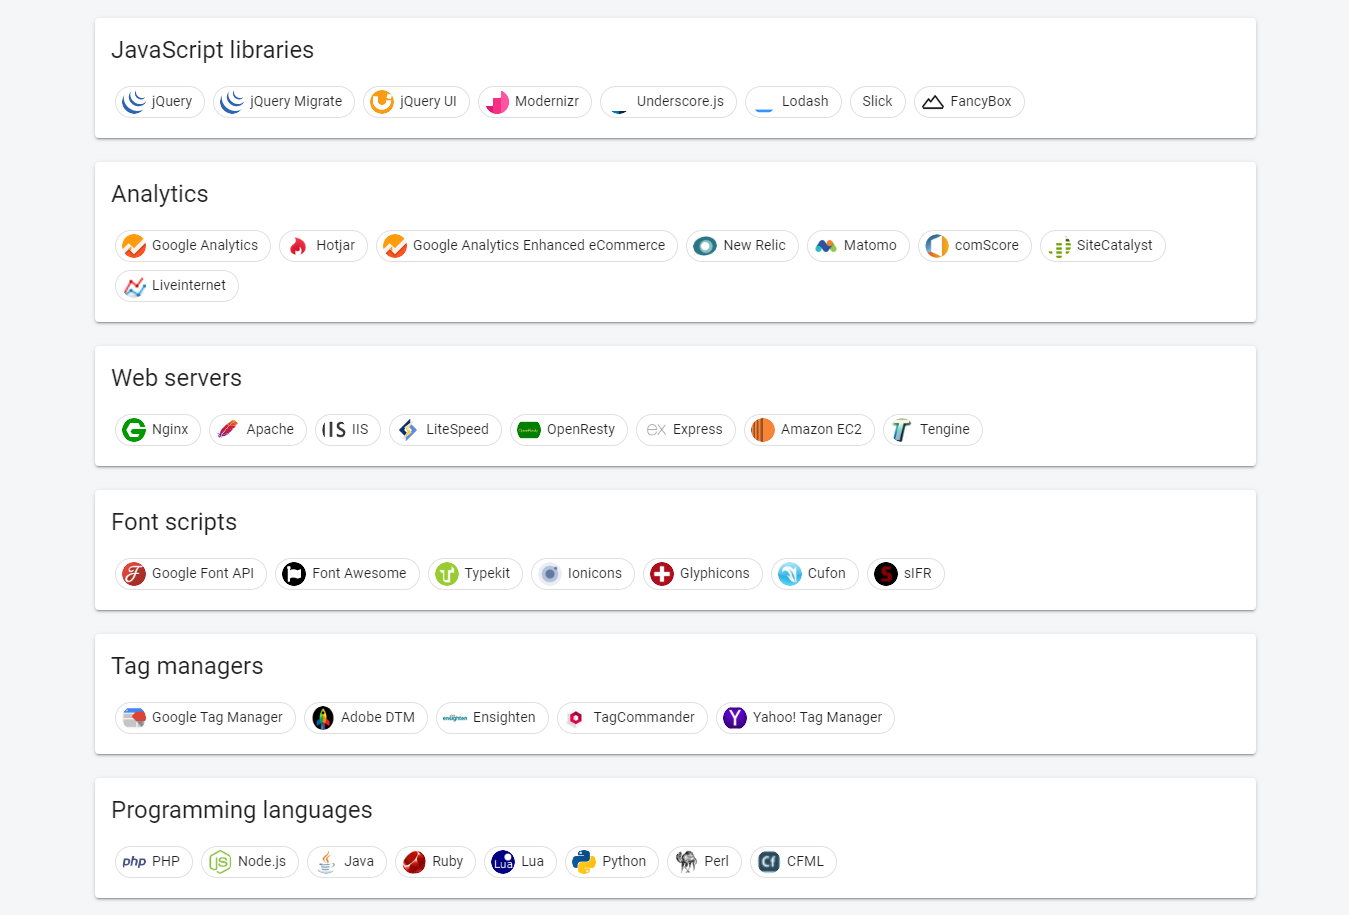Viewport: 1349px width, 915px height.
Task: Click the Hotjar flame icon
Action: coord(299,245)
